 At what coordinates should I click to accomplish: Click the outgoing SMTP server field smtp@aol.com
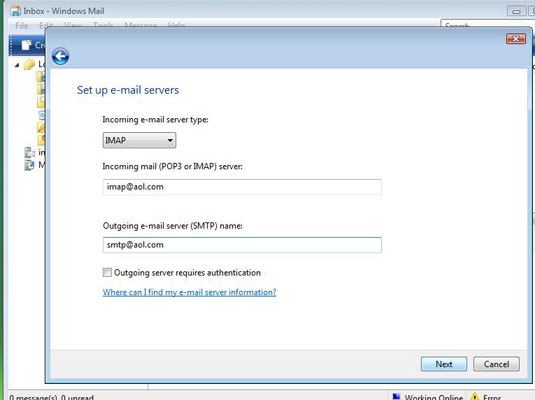point(242,245)
